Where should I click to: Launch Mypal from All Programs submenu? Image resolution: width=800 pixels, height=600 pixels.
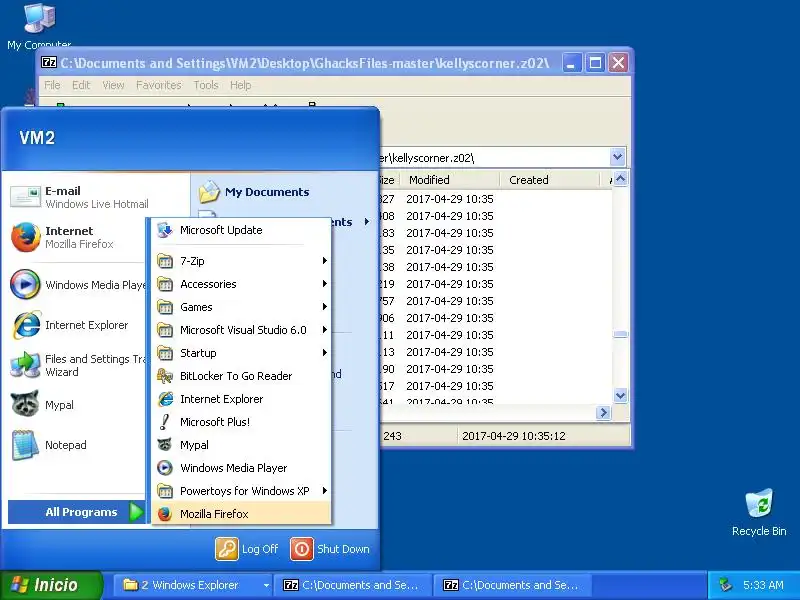pos(241,445)
